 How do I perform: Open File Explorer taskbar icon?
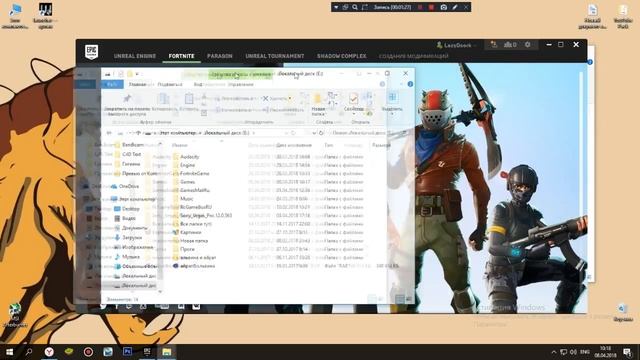point(167,352)
